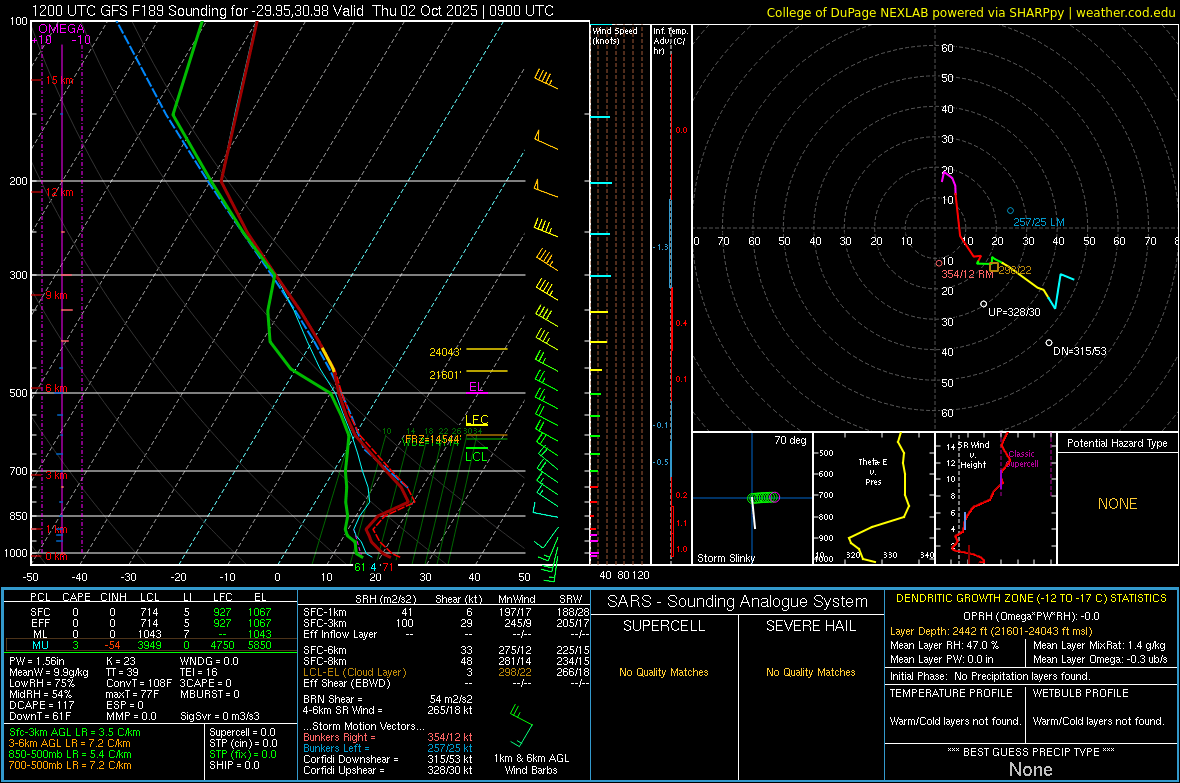Click the Supercell = 0.0 parameter

(242, 733)
